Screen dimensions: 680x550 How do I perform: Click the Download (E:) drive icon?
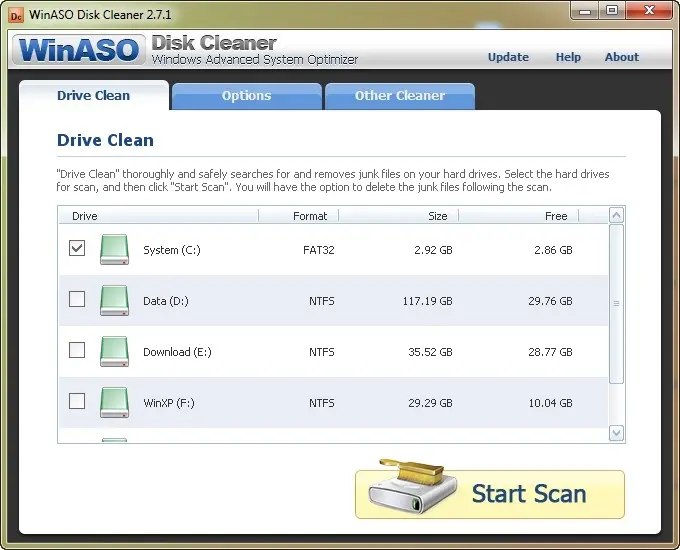(x=114, y=351)
